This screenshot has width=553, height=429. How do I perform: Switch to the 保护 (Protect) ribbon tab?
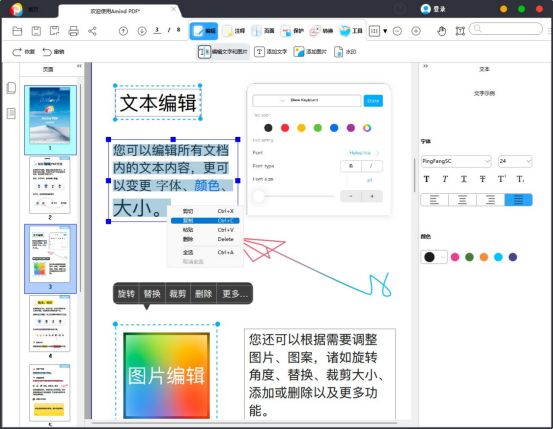pyautogui.click(x=292, y=31)
